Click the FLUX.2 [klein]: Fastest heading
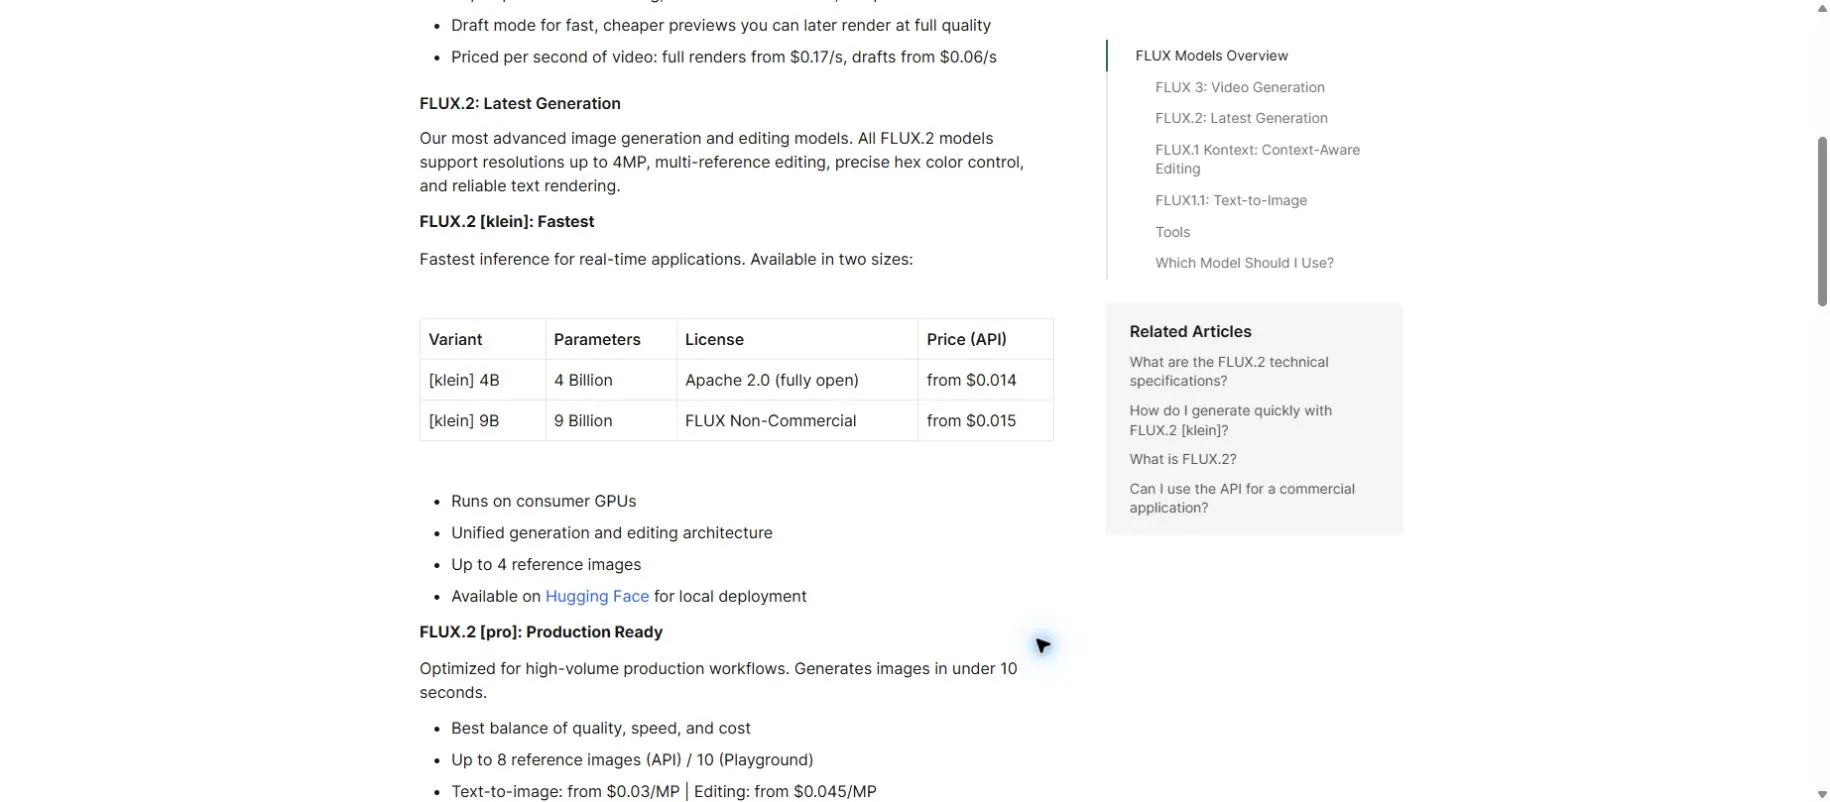Viewport: 1830px width, 802px height. click(507, 222)
